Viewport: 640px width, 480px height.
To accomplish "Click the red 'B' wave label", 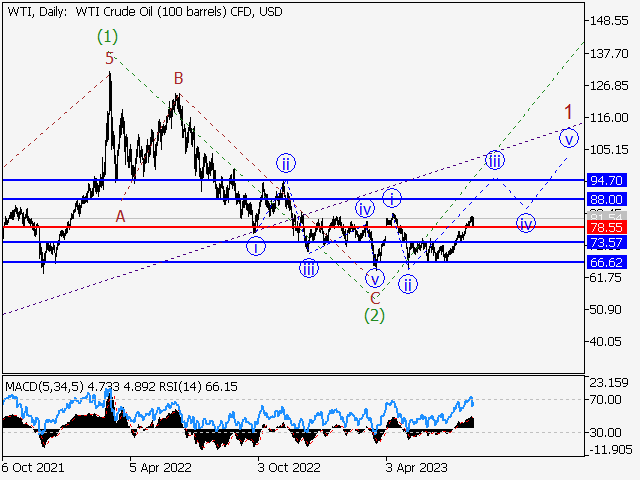I will tap(178, 78).
